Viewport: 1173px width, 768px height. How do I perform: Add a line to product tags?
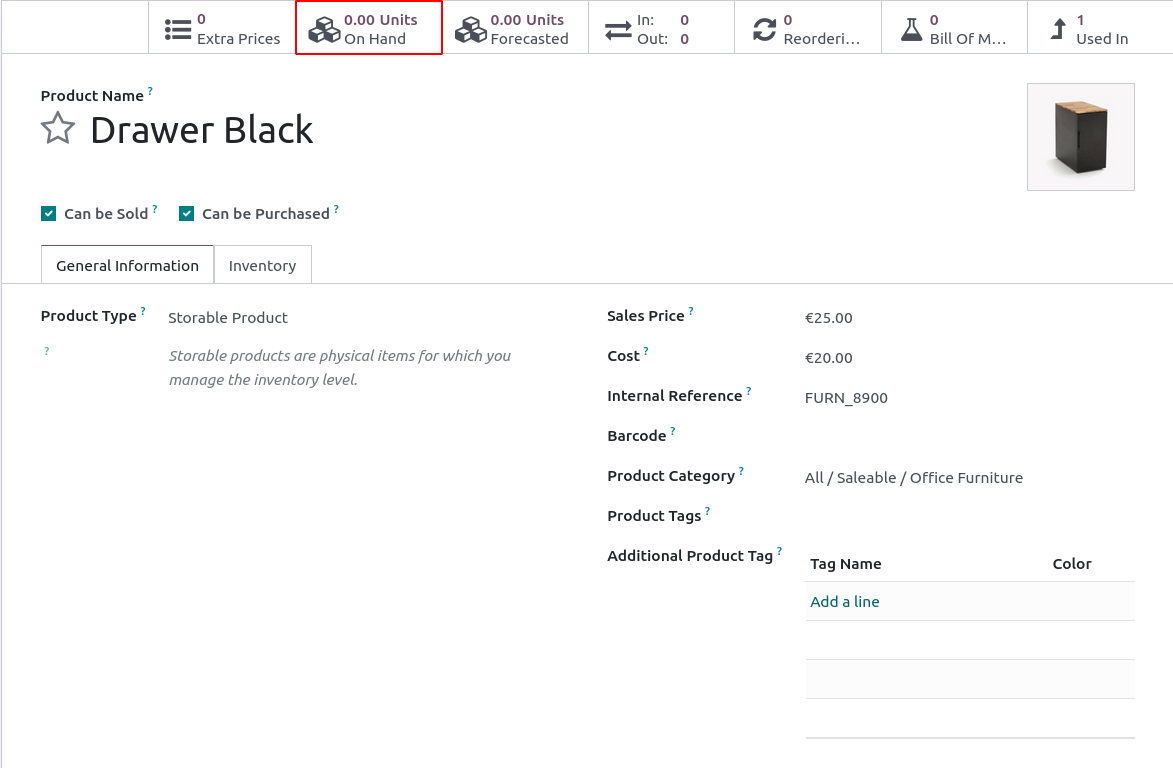click(845, 601)
